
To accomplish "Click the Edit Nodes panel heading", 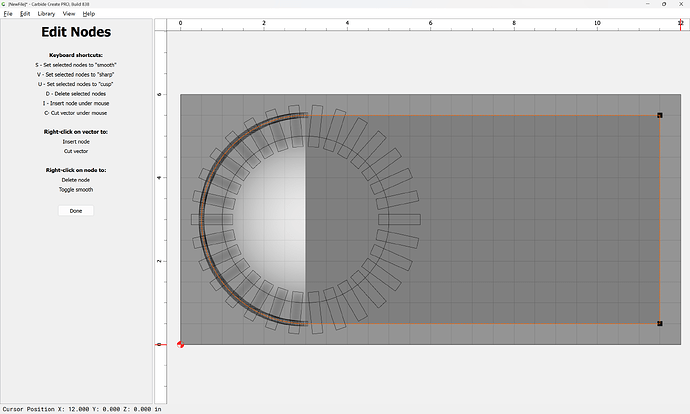I will 76,33.
